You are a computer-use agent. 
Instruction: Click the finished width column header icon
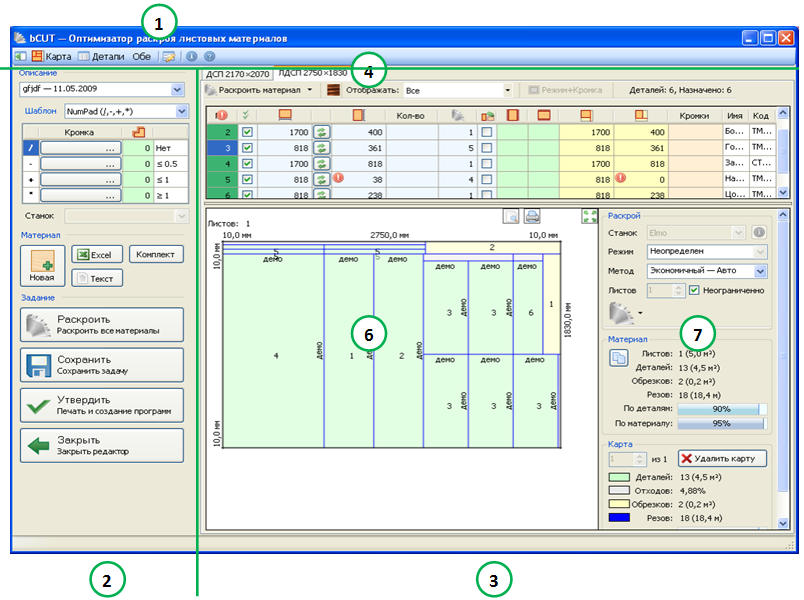[x=641, y=115]
